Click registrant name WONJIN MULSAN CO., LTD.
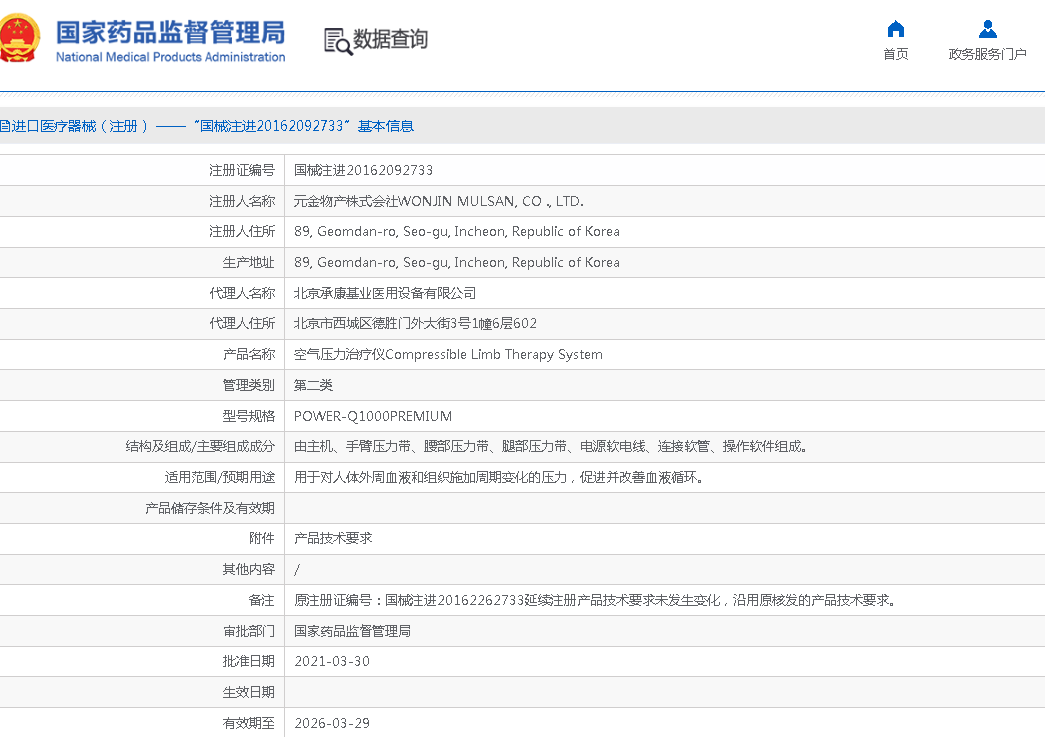The image size is (1045, 737). coord(438,201)
